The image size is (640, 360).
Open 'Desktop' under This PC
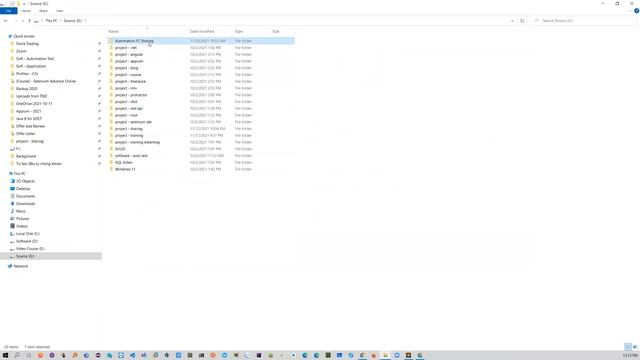pos(23,189)
